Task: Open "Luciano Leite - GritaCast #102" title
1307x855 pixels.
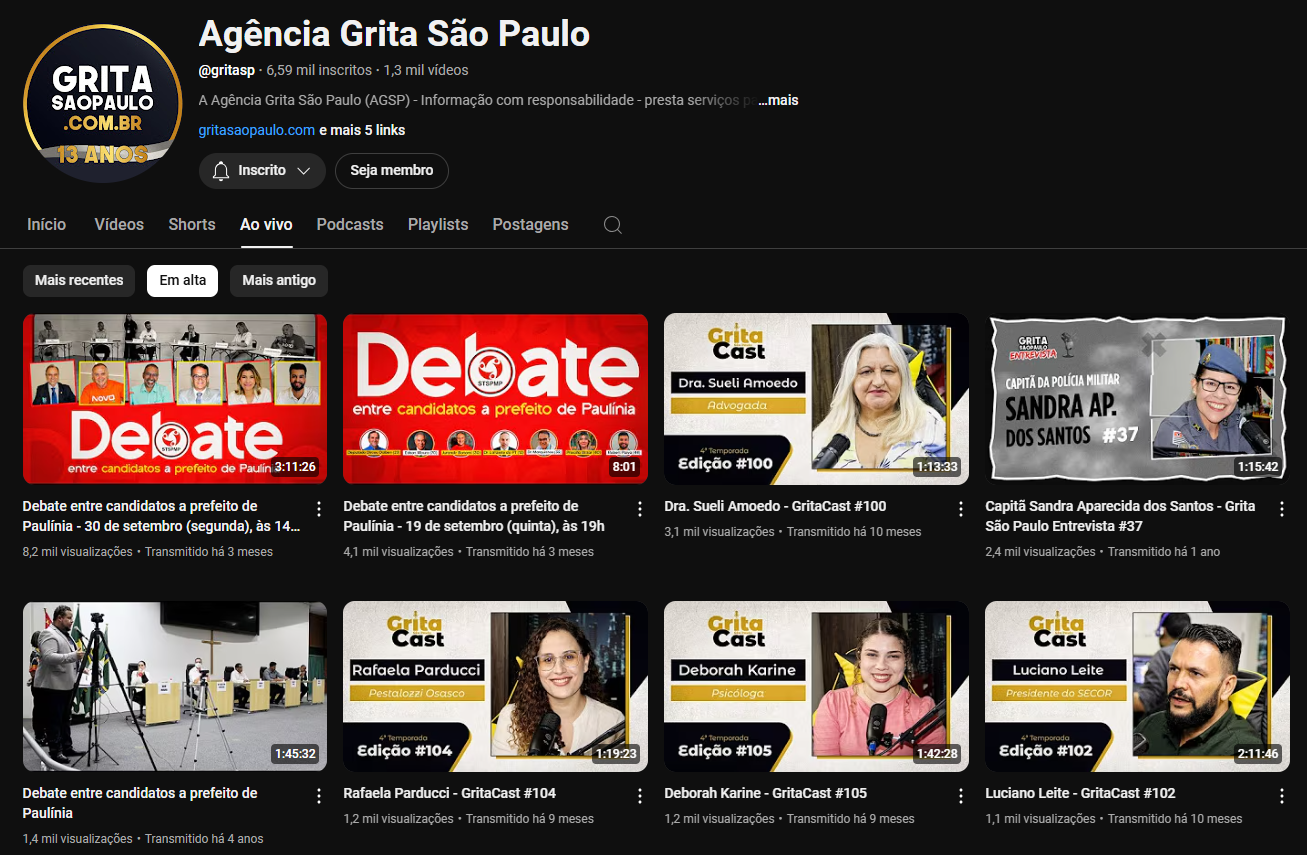Action: [x=1080, y=794]
